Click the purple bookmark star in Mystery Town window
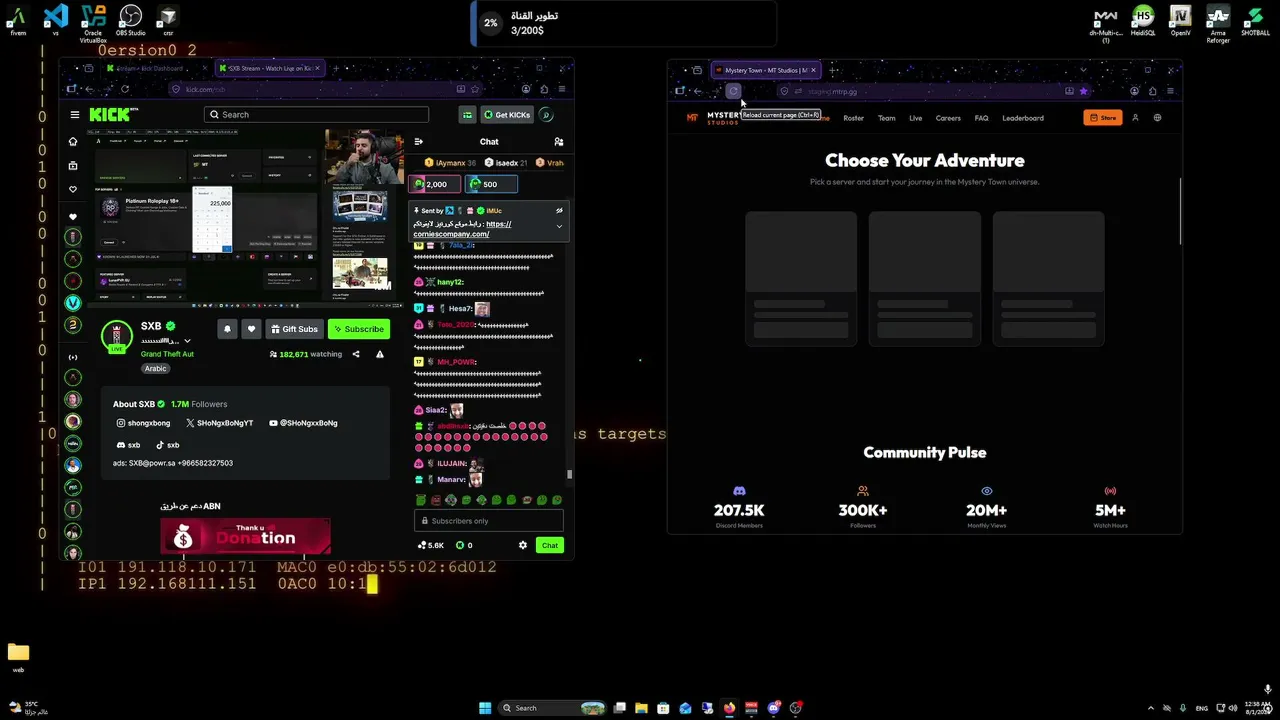 click(x=1083, y=91)
